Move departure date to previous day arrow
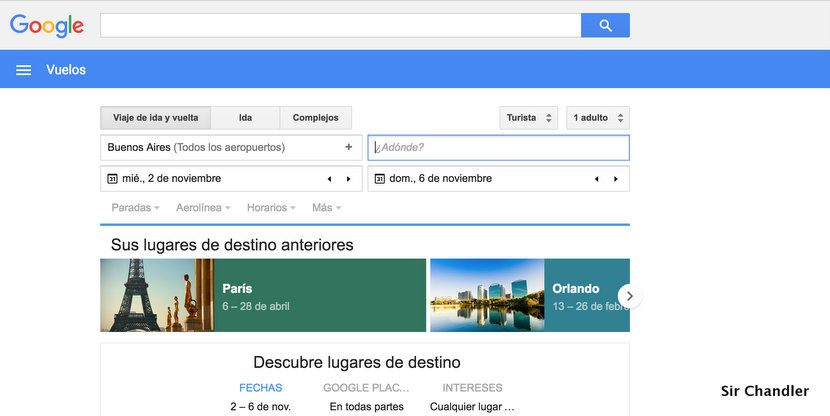 tap(330, 179)
